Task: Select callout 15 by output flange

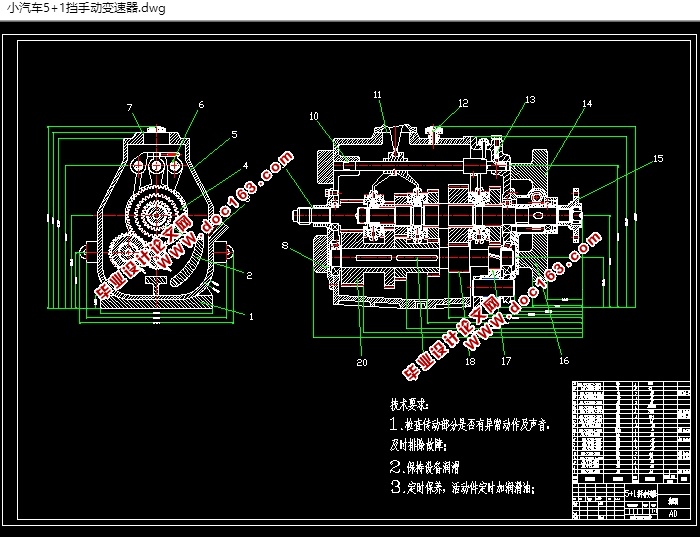Action: (658, 158)
